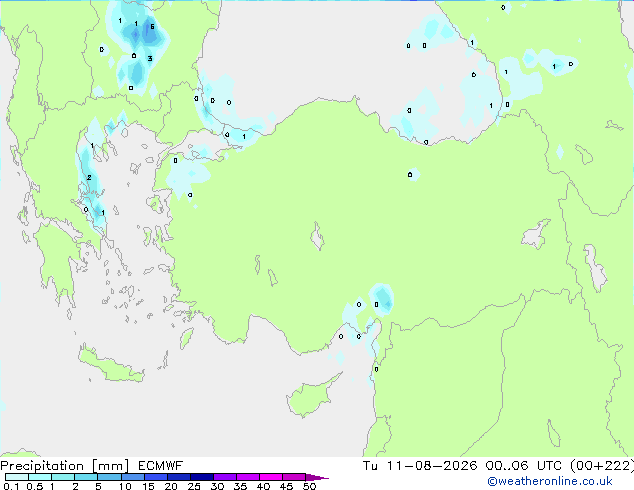Click the date text 'Tu 11-08-2026'
The height and width of the screenshot is (490, 634).
pos(420,466)
